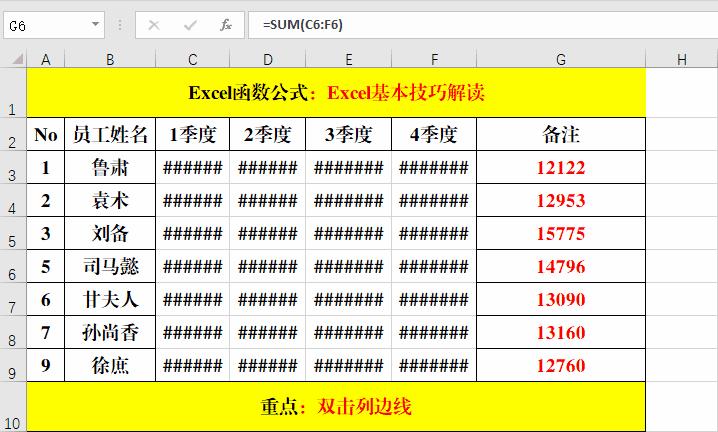Click the 'No' header cell
Image resolution: width=718 pixels, height=432 pixels.
[46, 134]
